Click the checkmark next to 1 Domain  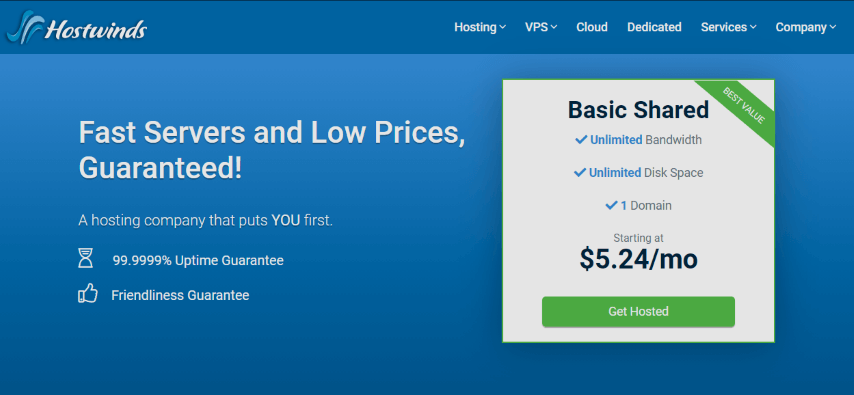tap(611, 205)
